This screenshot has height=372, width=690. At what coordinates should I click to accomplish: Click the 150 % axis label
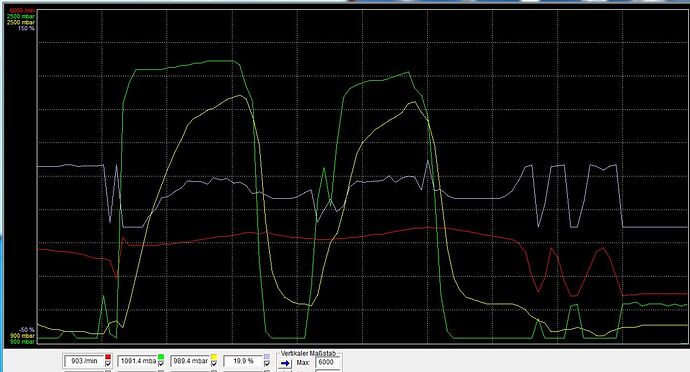tap(26, 29)
